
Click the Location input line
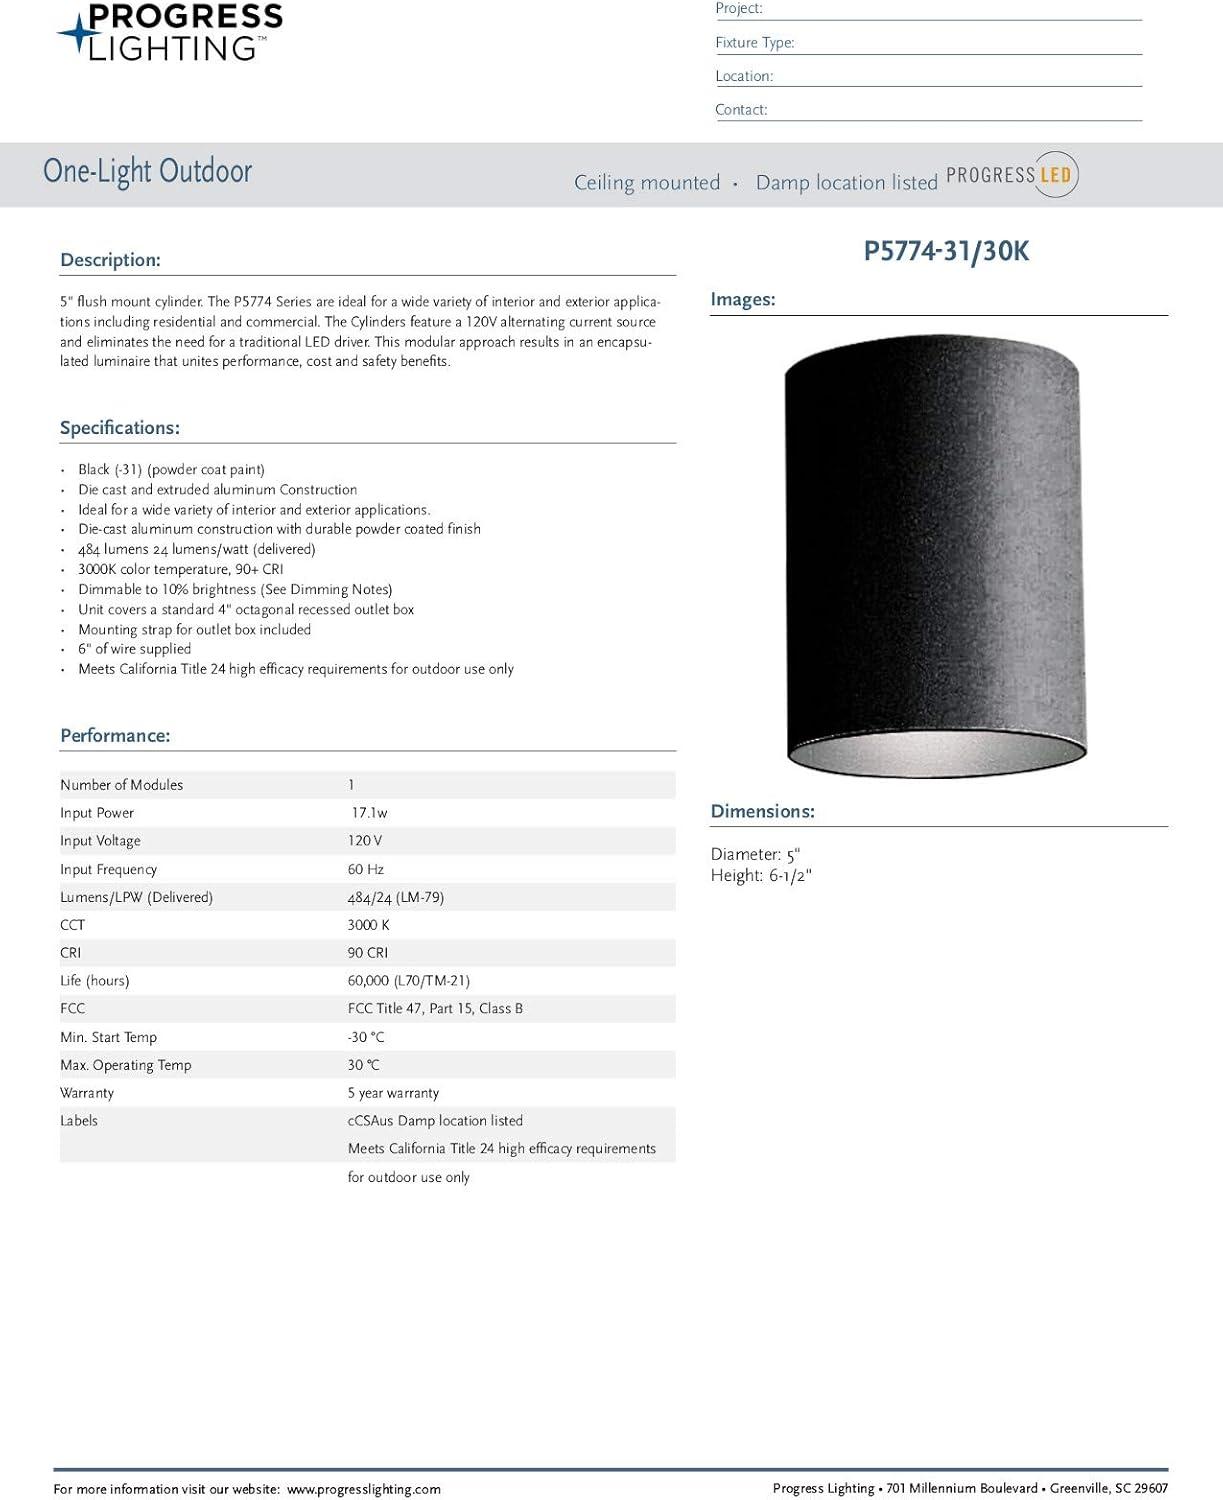[928, 76]
